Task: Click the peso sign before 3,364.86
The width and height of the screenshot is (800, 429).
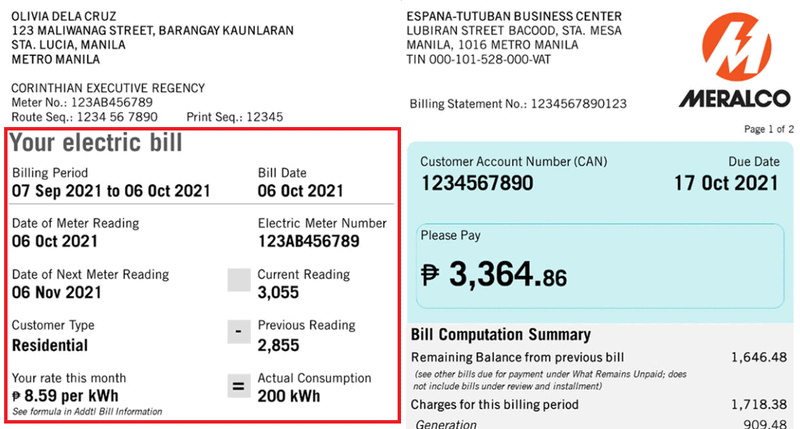Action: (x=430, y=275)
